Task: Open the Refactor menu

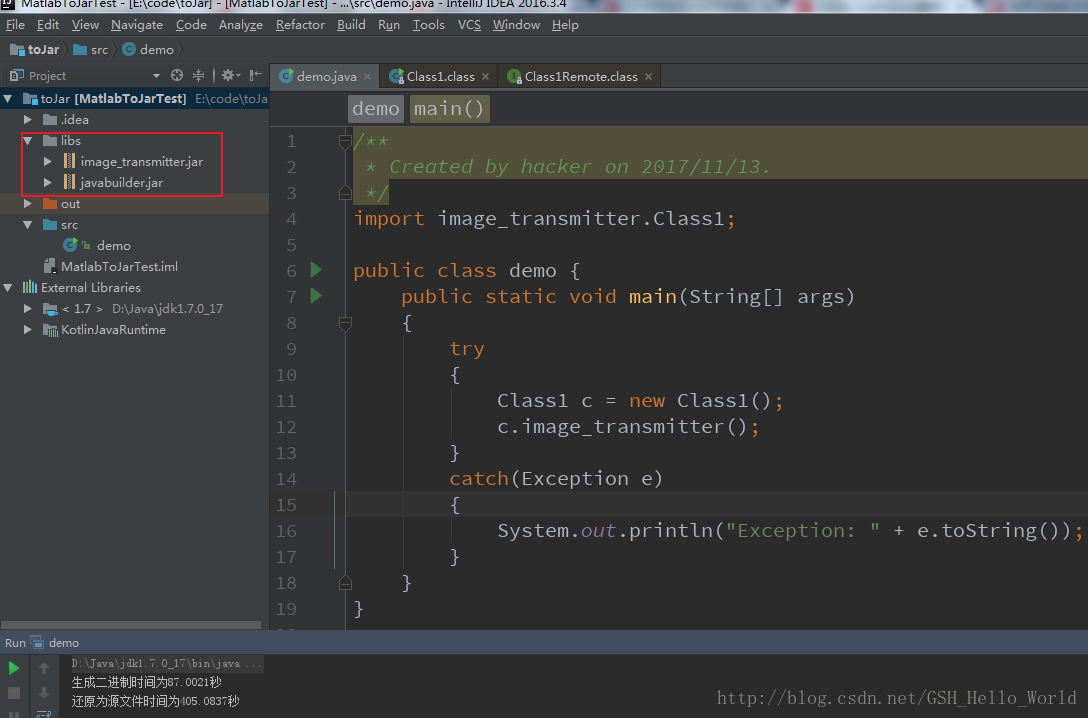Action: click(300, 25)
